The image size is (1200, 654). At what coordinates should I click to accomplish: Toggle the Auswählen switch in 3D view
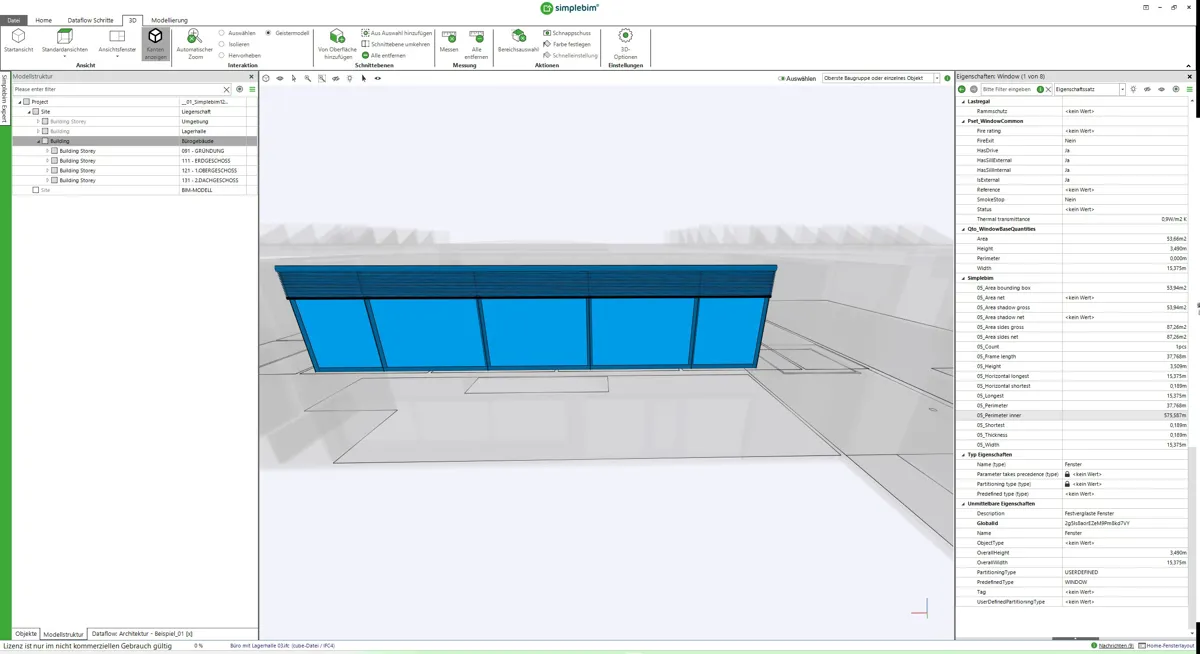pyautogui.click(x=781, y=78)
